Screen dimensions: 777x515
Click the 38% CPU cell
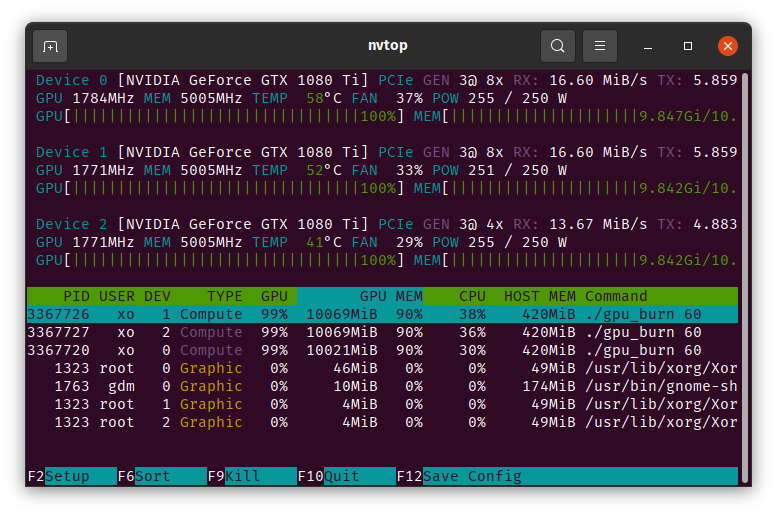pos(472,314)
